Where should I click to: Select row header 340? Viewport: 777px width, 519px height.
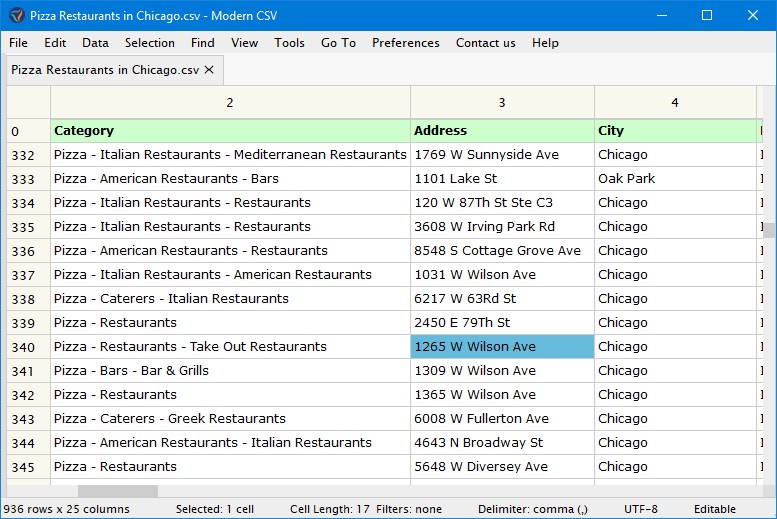click(28, 347)
